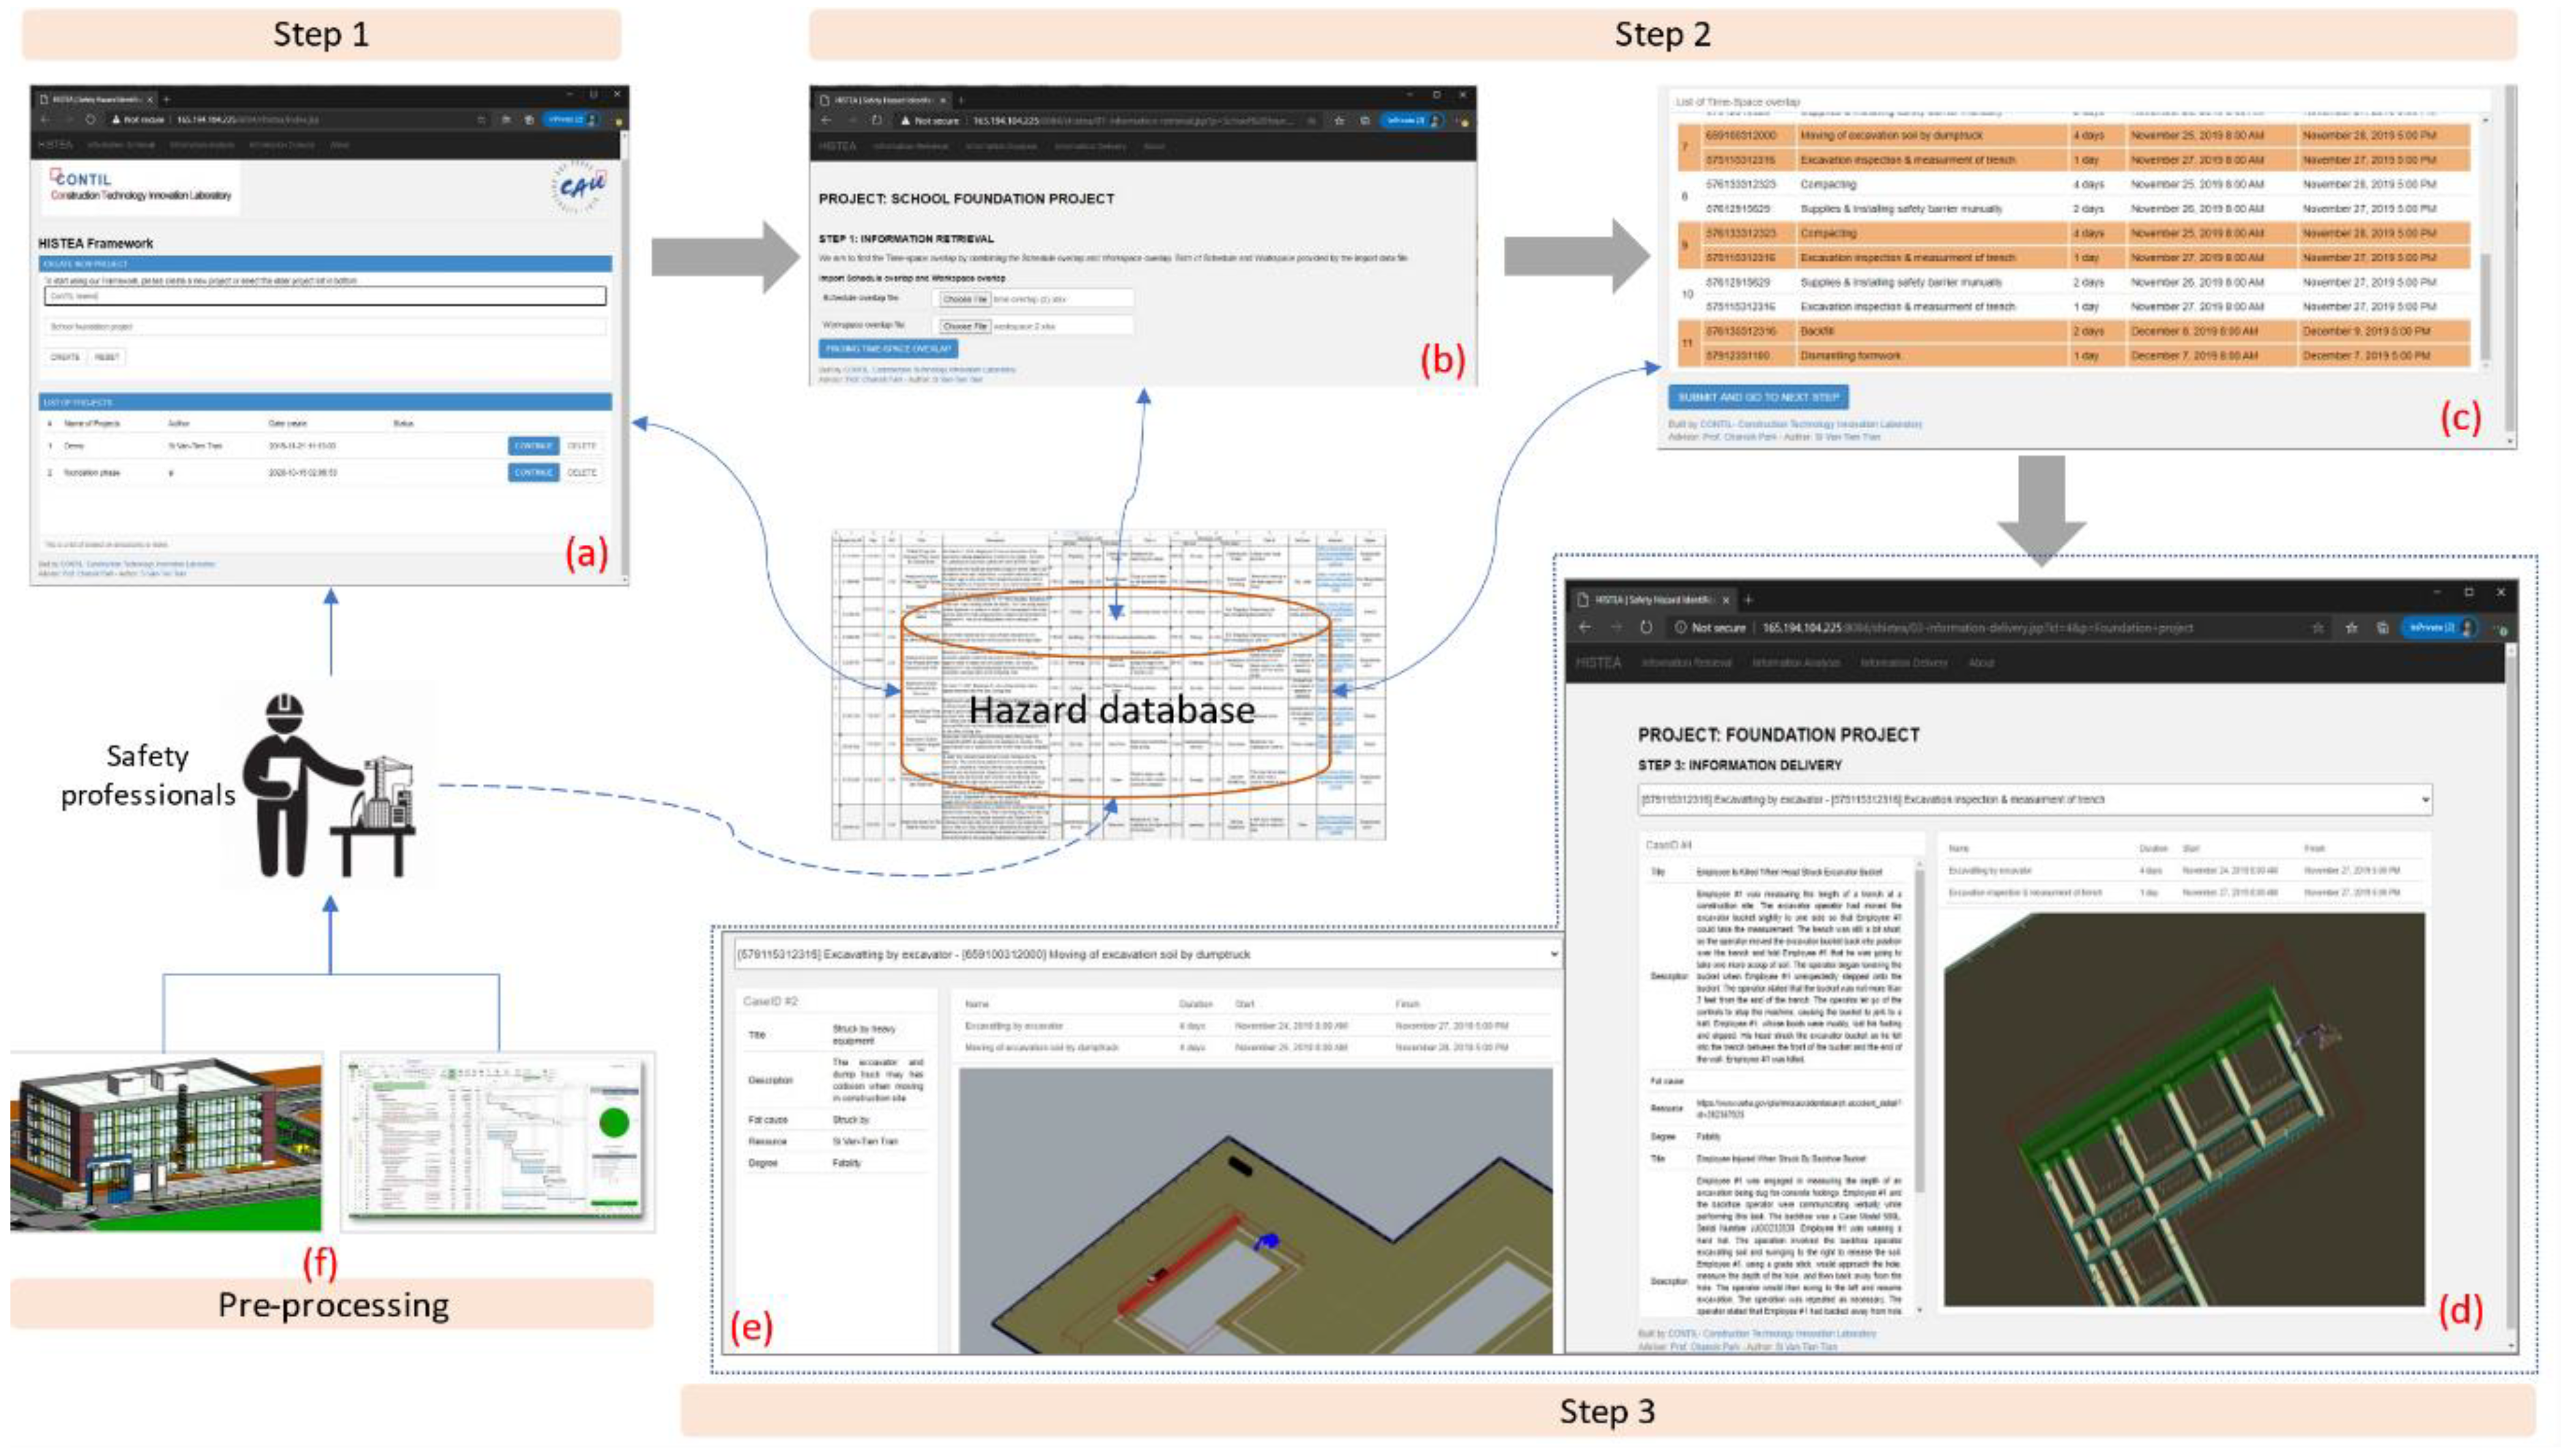Click reload icon in HISTEA Framework window
Viewport: 2564px width, 1456px height.
coord(90,119)
